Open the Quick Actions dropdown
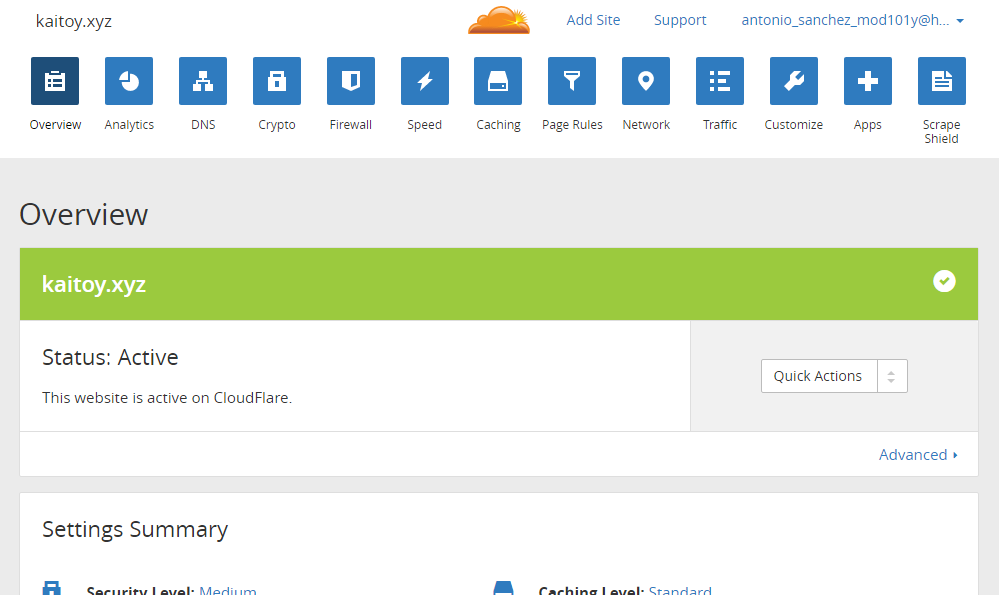The width and height of the screenshot is (1000, 595). tap(834, 376)
